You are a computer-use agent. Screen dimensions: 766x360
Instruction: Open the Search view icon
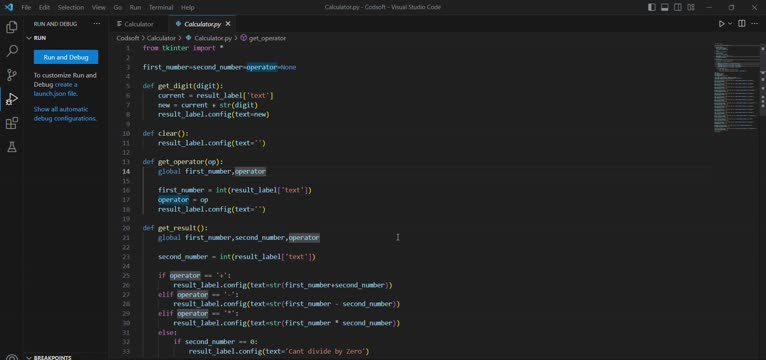[12, 51]
